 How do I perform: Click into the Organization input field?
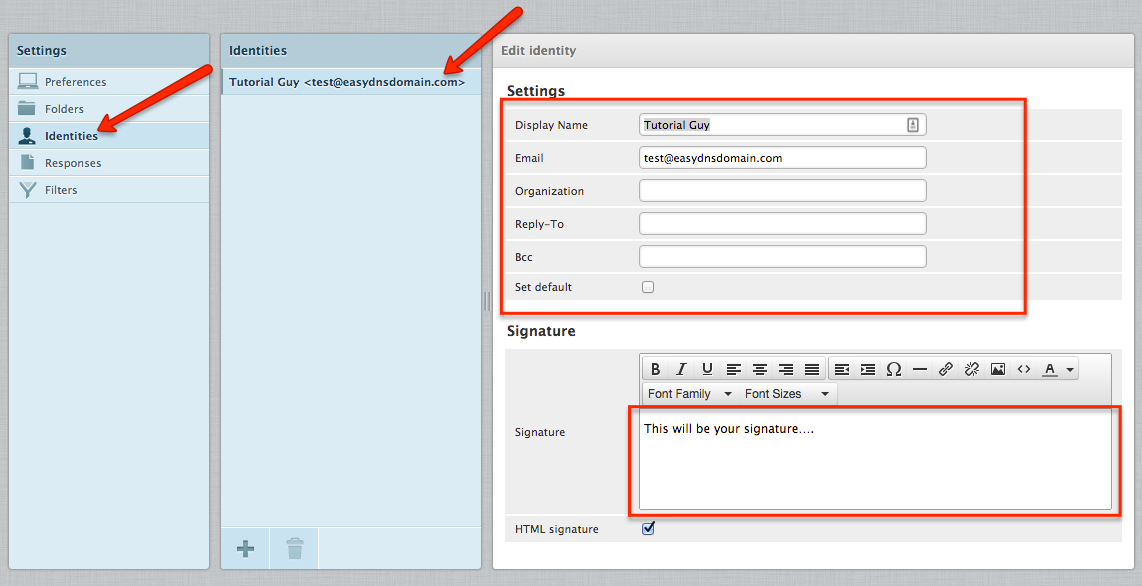[782, 191]
